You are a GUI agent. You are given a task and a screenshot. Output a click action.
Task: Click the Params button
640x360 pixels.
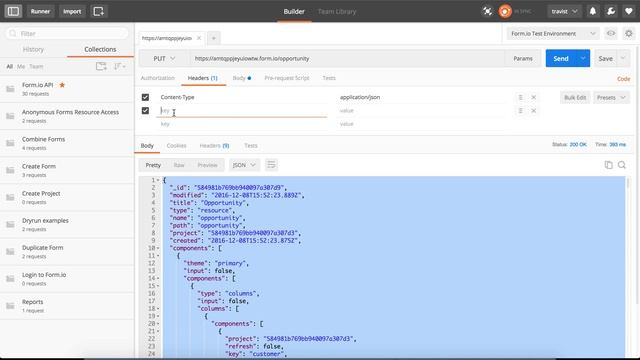[523, 58]
